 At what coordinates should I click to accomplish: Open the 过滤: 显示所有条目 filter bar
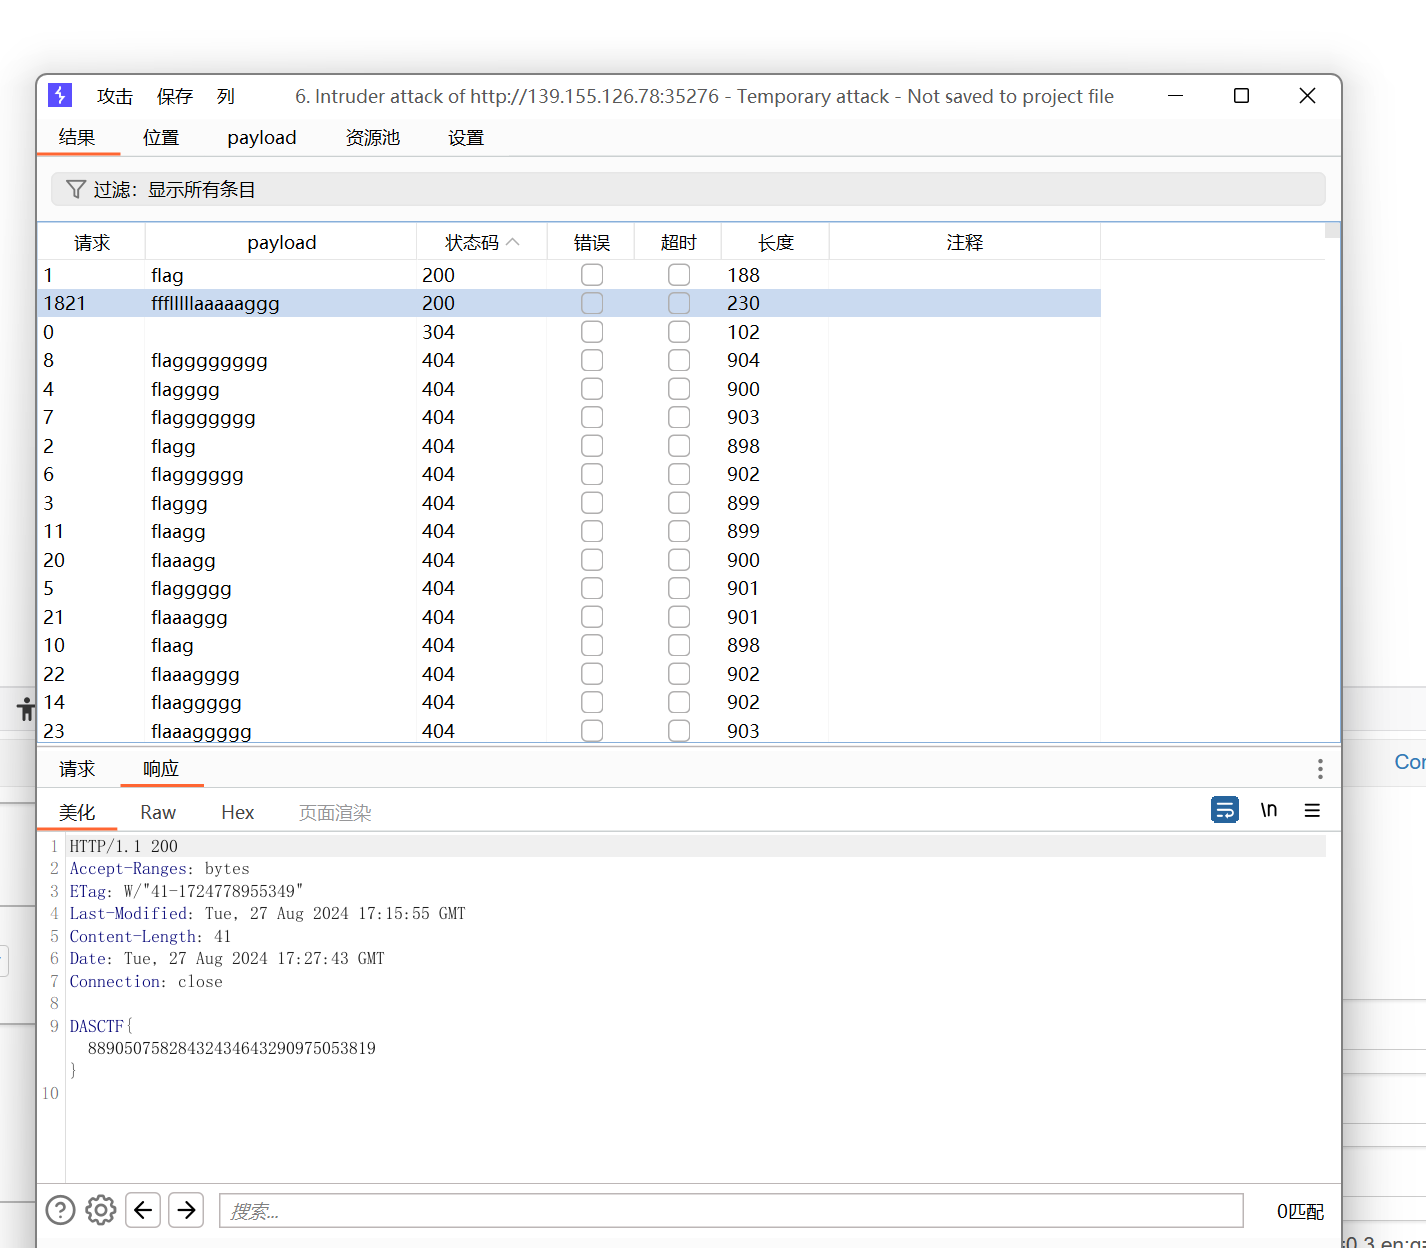tap(688, 189)
